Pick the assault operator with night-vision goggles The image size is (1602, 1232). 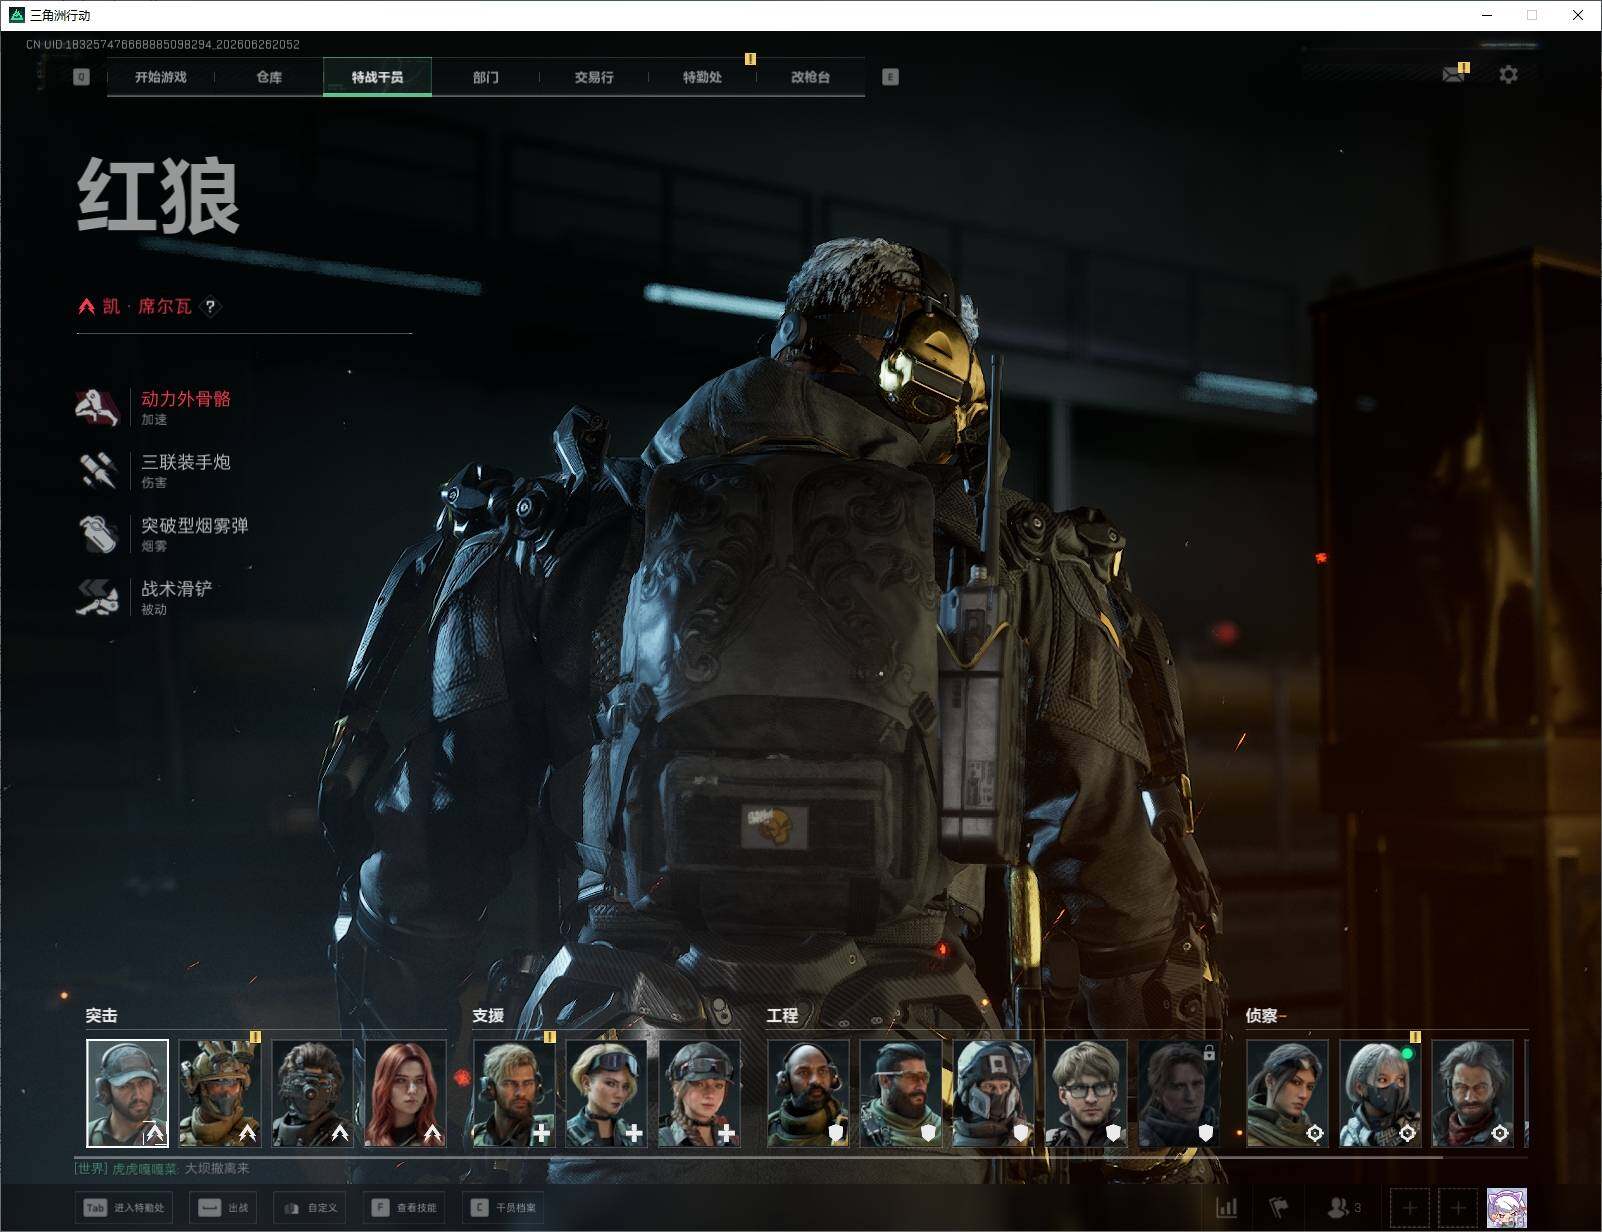(x=313, y=1093)
